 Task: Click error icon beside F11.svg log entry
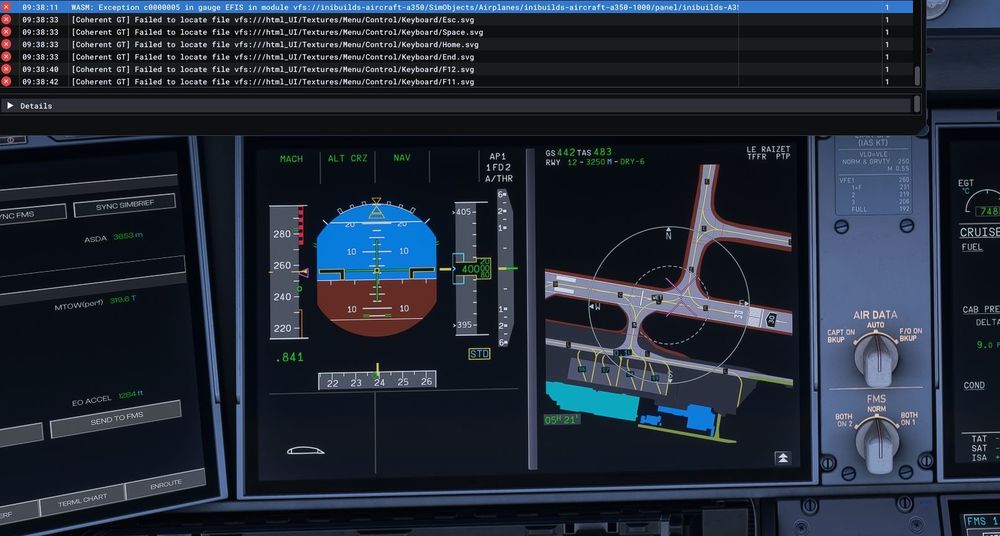click(x=6, y=81)
